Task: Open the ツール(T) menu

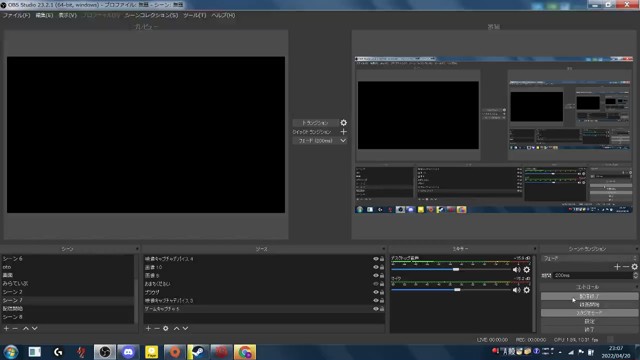Action: click(x=195, y=15)
